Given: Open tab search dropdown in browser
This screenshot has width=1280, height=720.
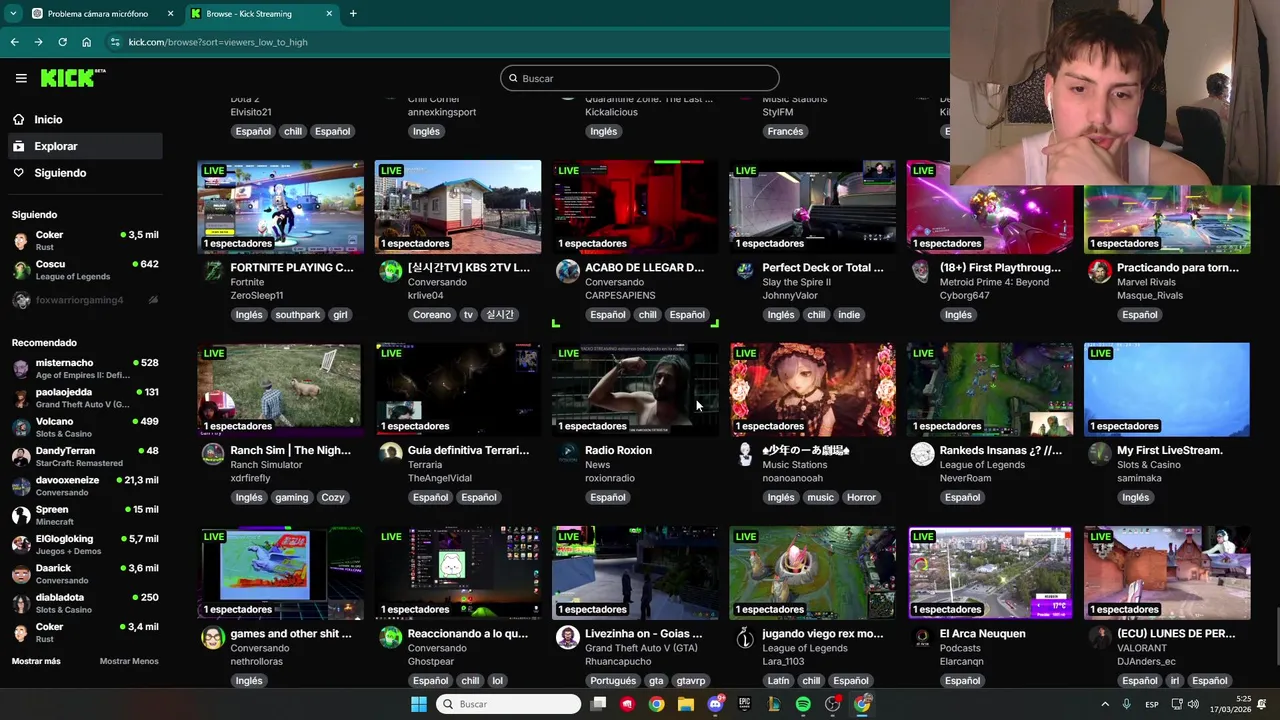Looking at the screenshot, I should pos(13,14).
